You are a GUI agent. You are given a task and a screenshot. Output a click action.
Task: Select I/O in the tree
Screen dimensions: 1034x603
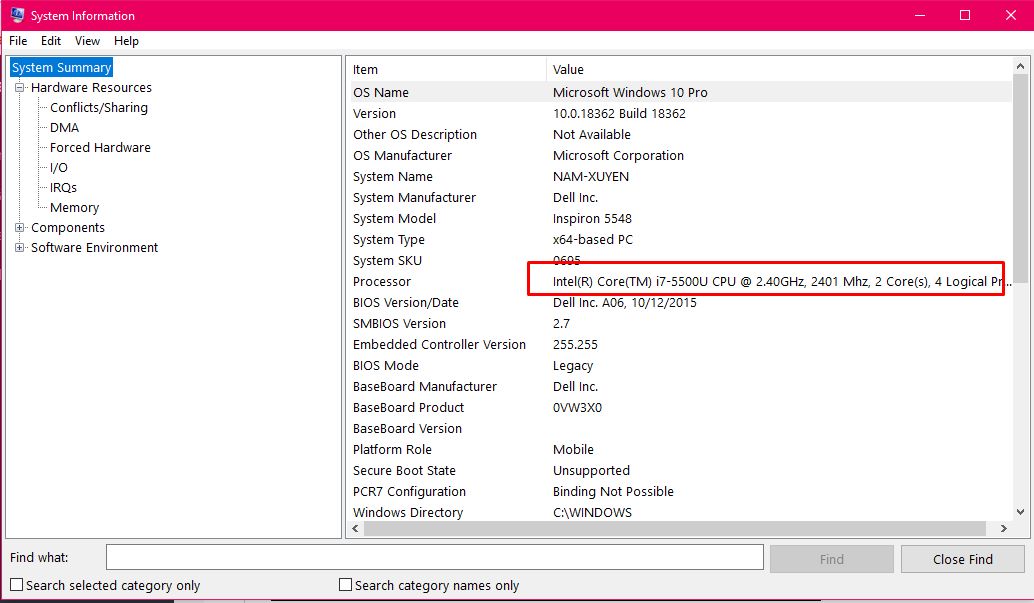point(59,168)
